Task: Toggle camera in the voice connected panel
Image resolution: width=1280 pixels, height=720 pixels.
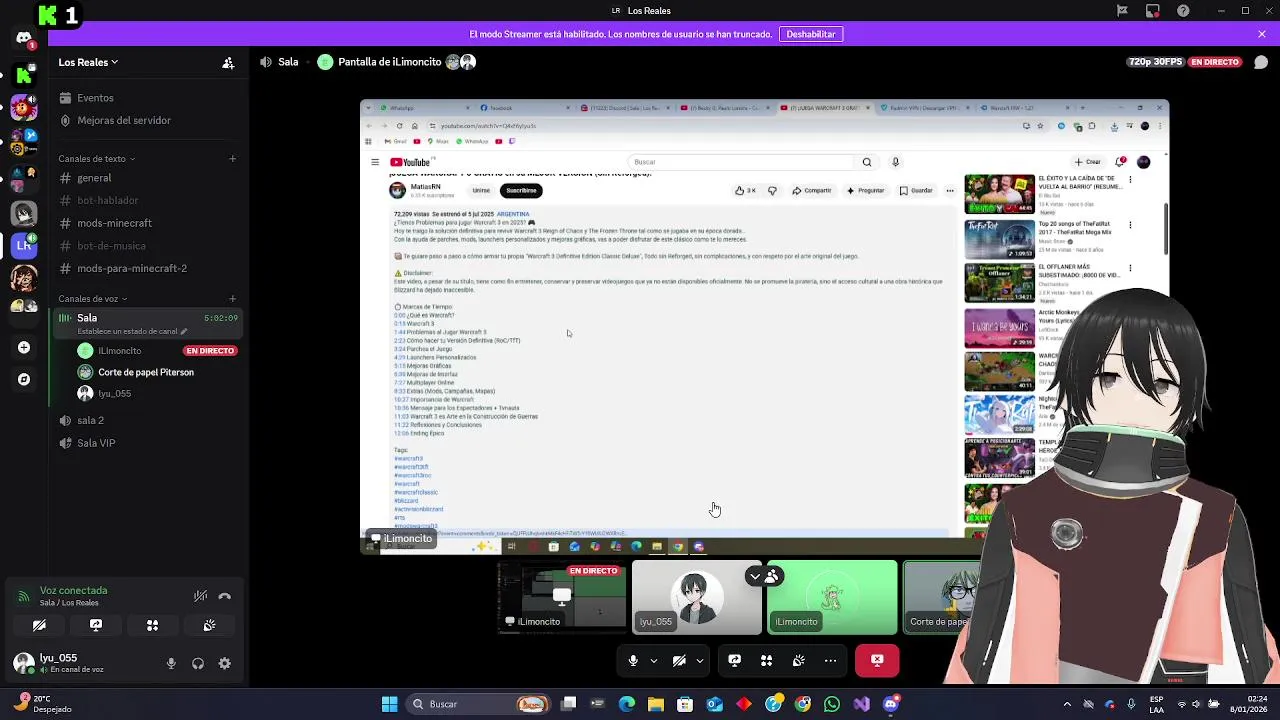Action: [x=39, y=625]
